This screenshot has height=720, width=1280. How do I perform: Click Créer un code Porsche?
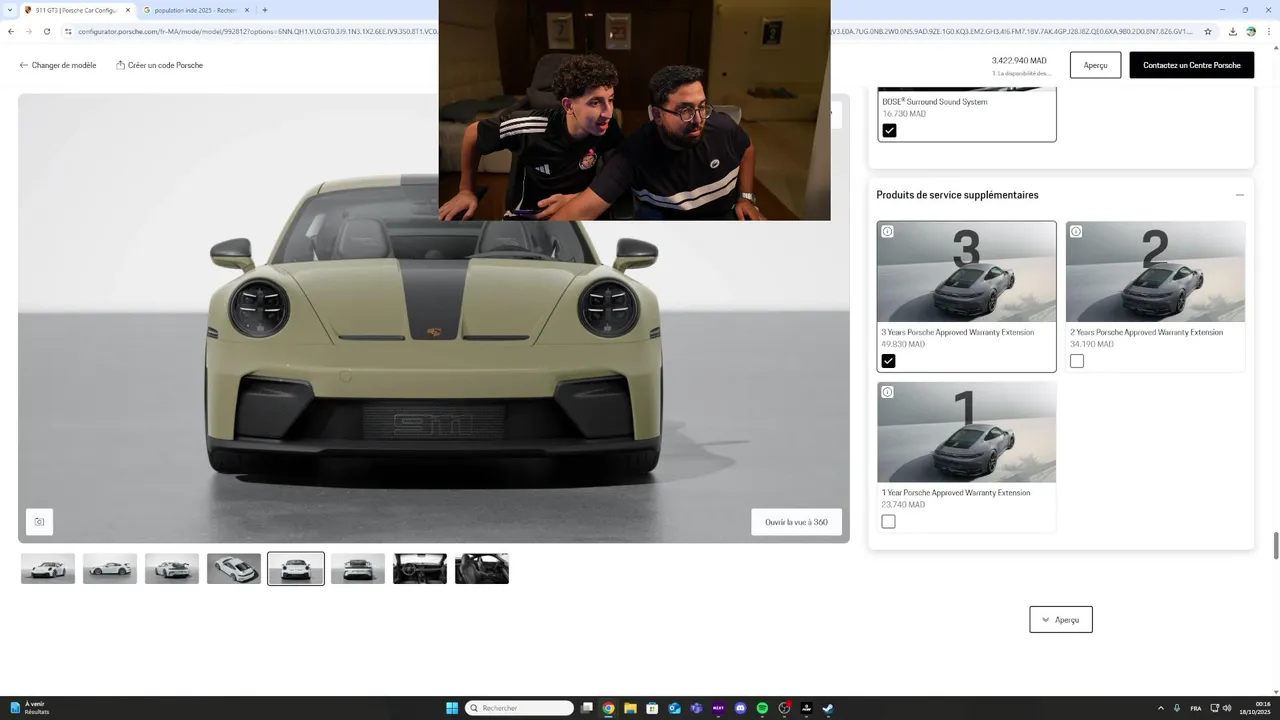[x=160, y=65]
